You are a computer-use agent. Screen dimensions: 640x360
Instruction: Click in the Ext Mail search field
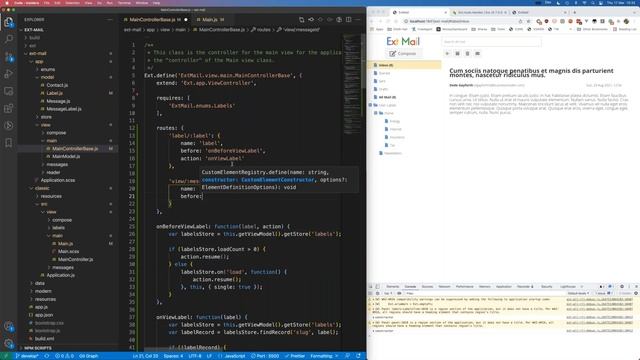pyautogui.click(x=491, y=42)
